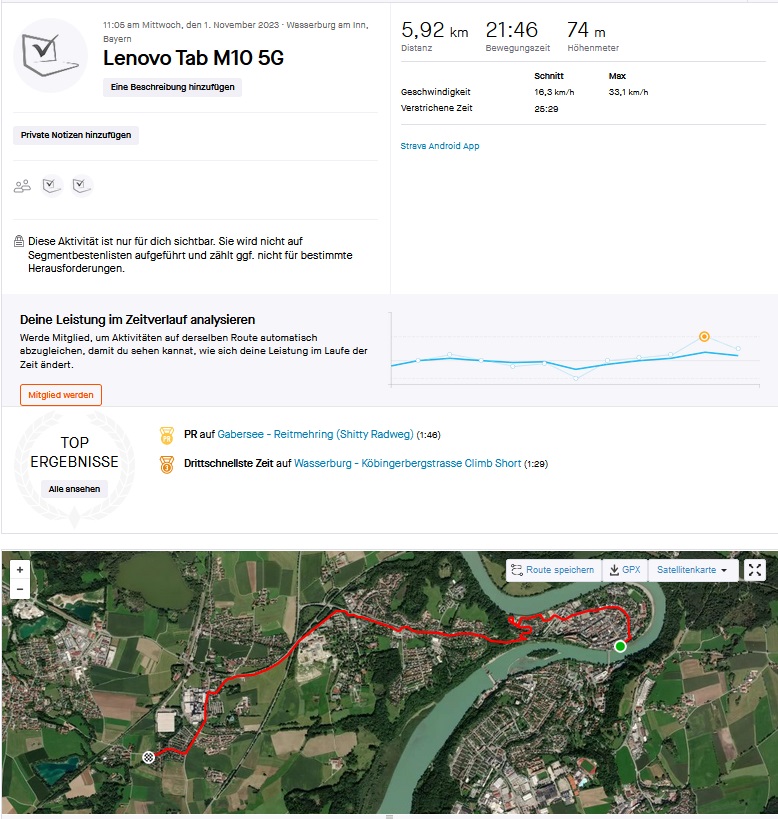
Task: Open Alle ansehen top results
Action: pos(75,489)
